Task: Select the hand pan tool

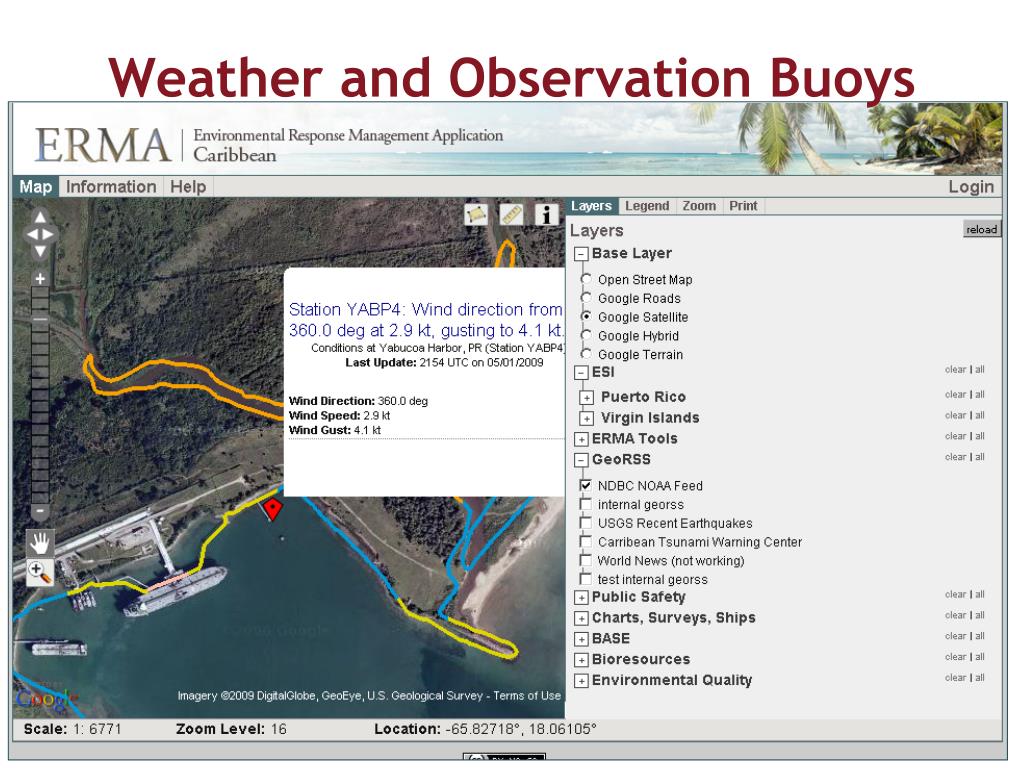Action: point(40,543)
